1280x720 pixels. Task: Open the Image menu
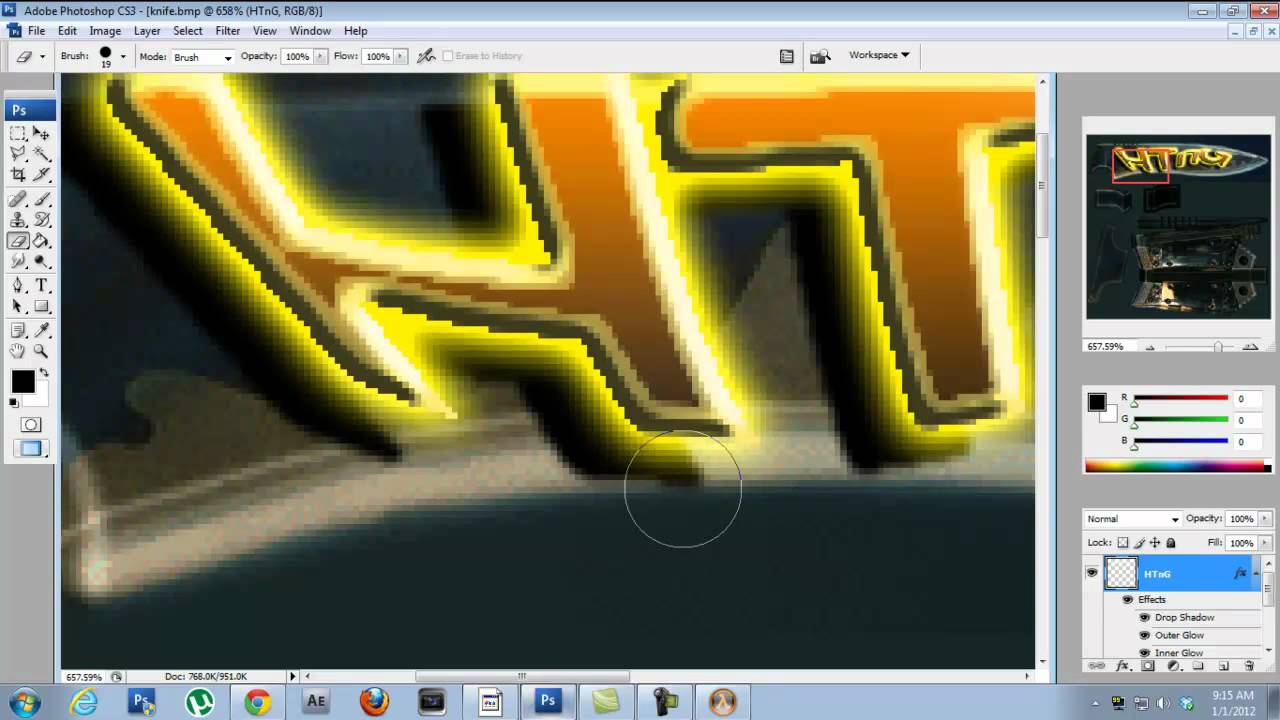tap(105, 31)
